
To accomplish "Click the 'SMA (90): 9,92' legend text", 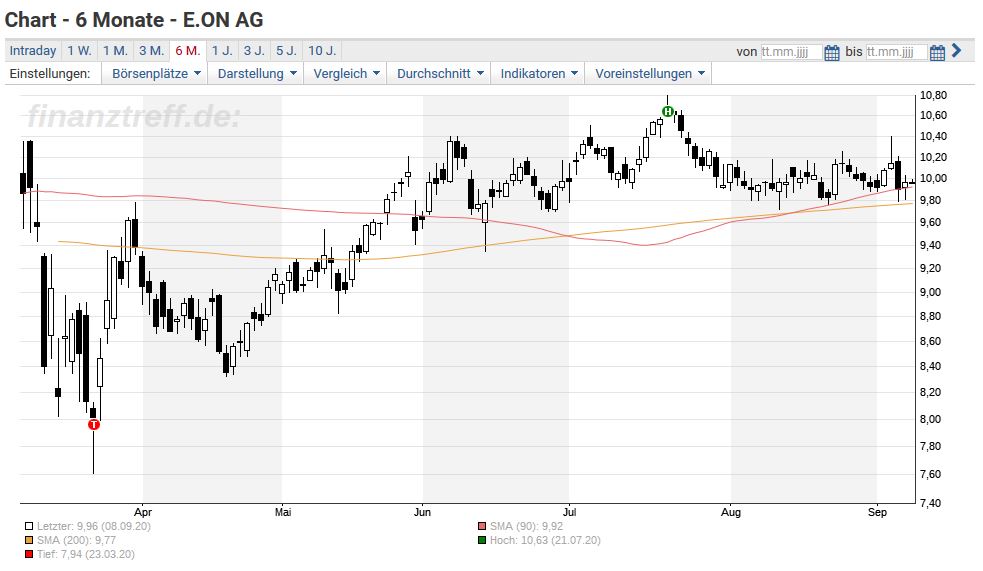I will pos(527,526).
